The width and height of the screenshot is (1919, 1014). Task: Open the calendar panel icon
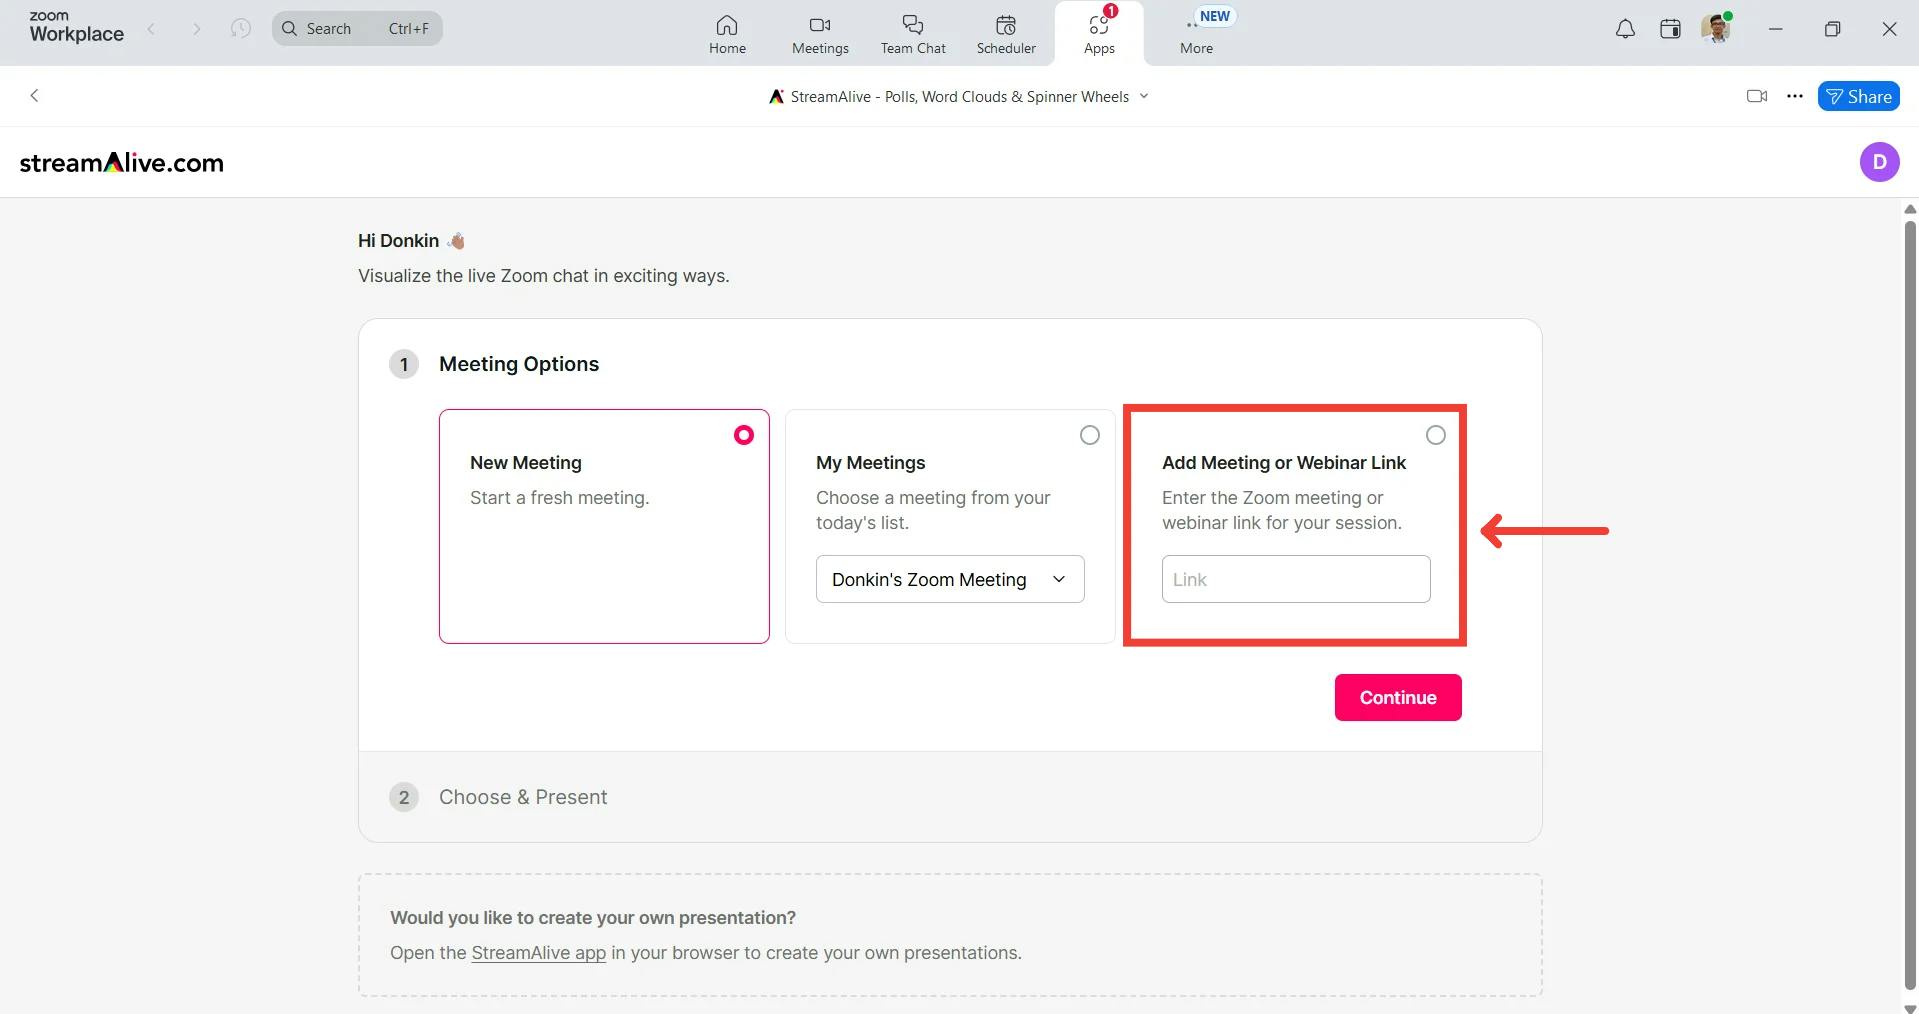1670,29
